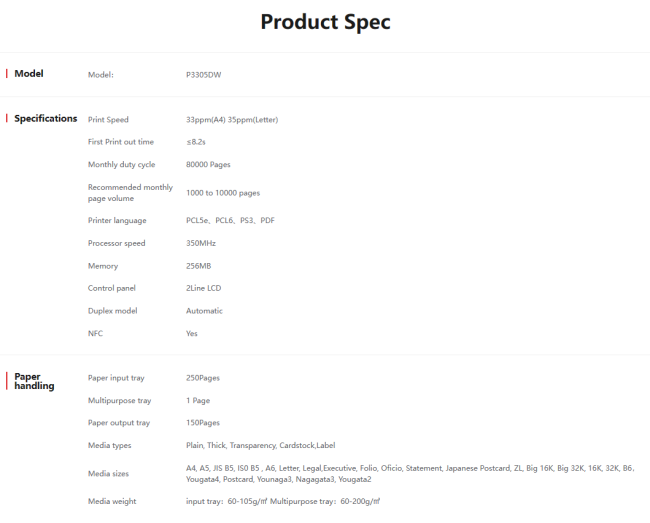Click the 256MB memory value

pyautogui.click(x=198, y=266)
